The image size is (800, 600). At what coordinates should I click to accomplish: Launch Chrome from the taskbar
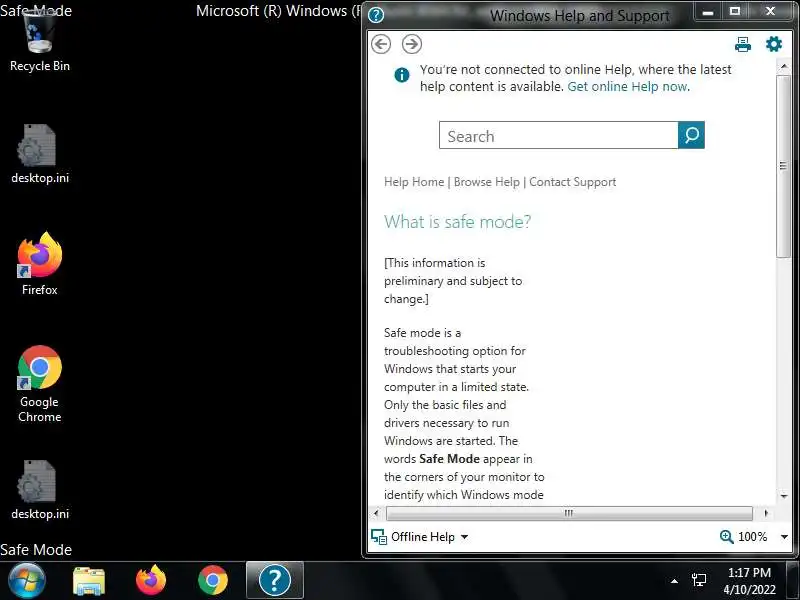pos(213,581)
